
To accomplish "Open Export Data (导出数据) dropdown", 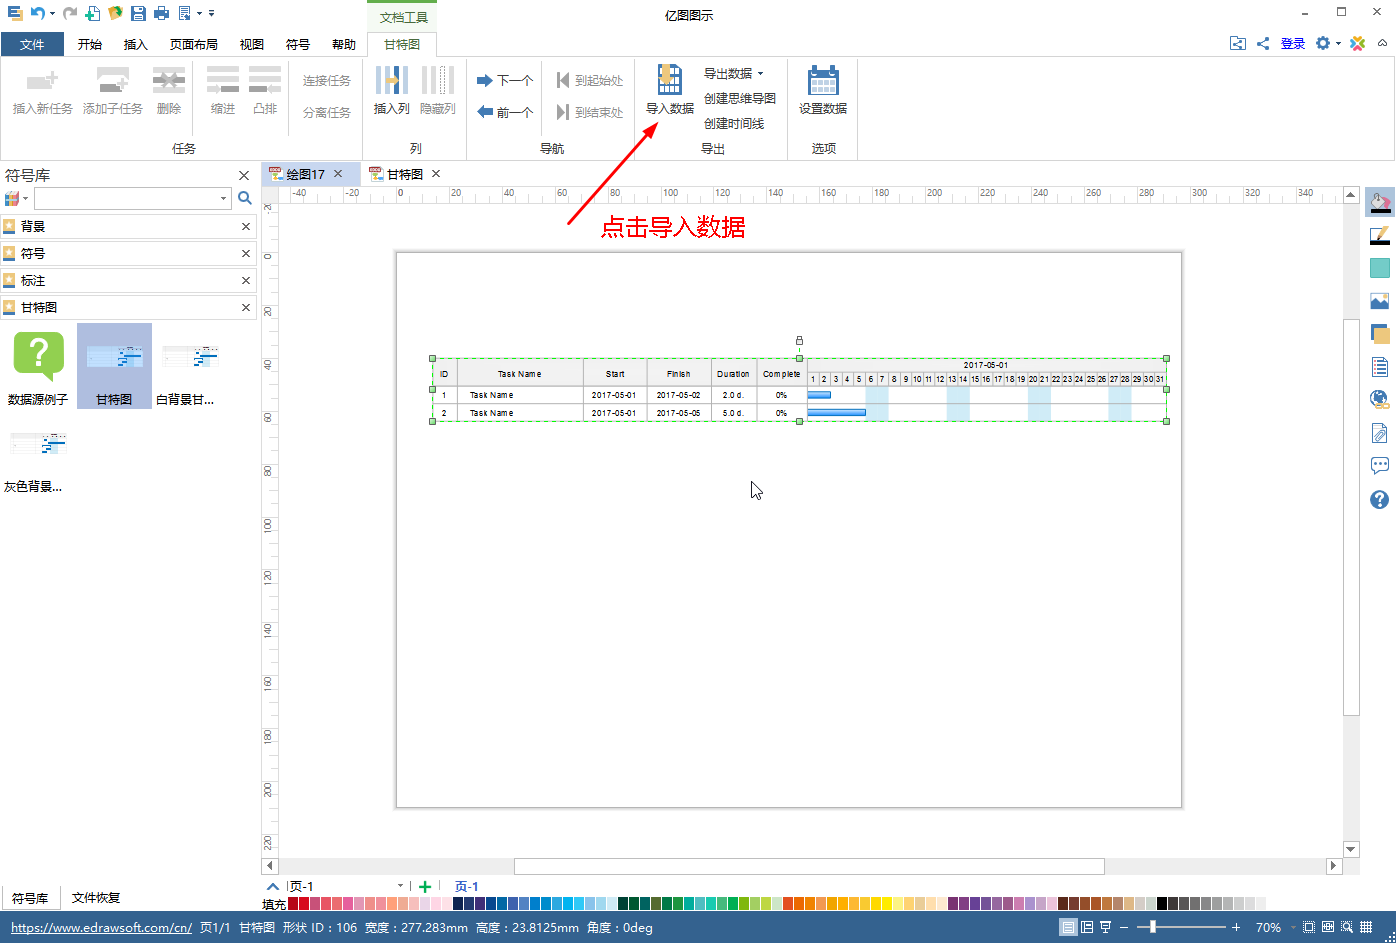I will pyautogui.click(x=733, y=73).
